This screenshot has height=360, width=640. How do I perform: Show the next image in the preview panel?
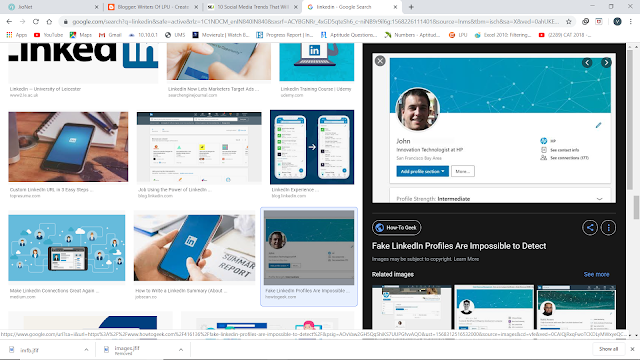click(606, 62)
